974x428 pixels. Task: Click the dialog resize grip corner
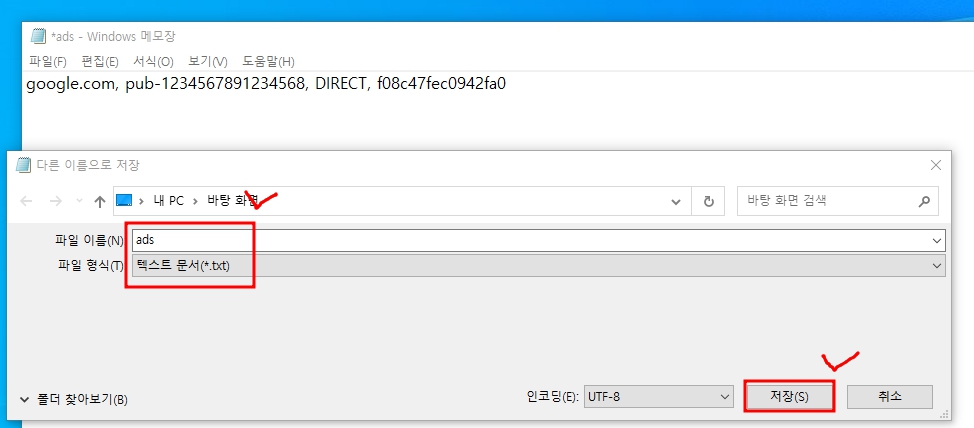tap(944, 414)
